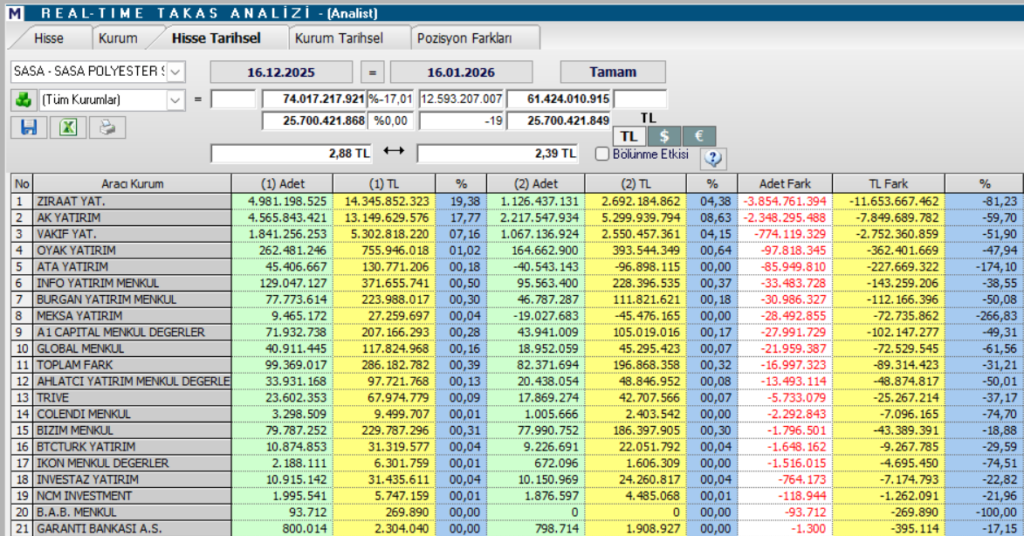Open the Tüm Kurumlar dropdown
This screenshot has width=1024, height=536.
175,100
